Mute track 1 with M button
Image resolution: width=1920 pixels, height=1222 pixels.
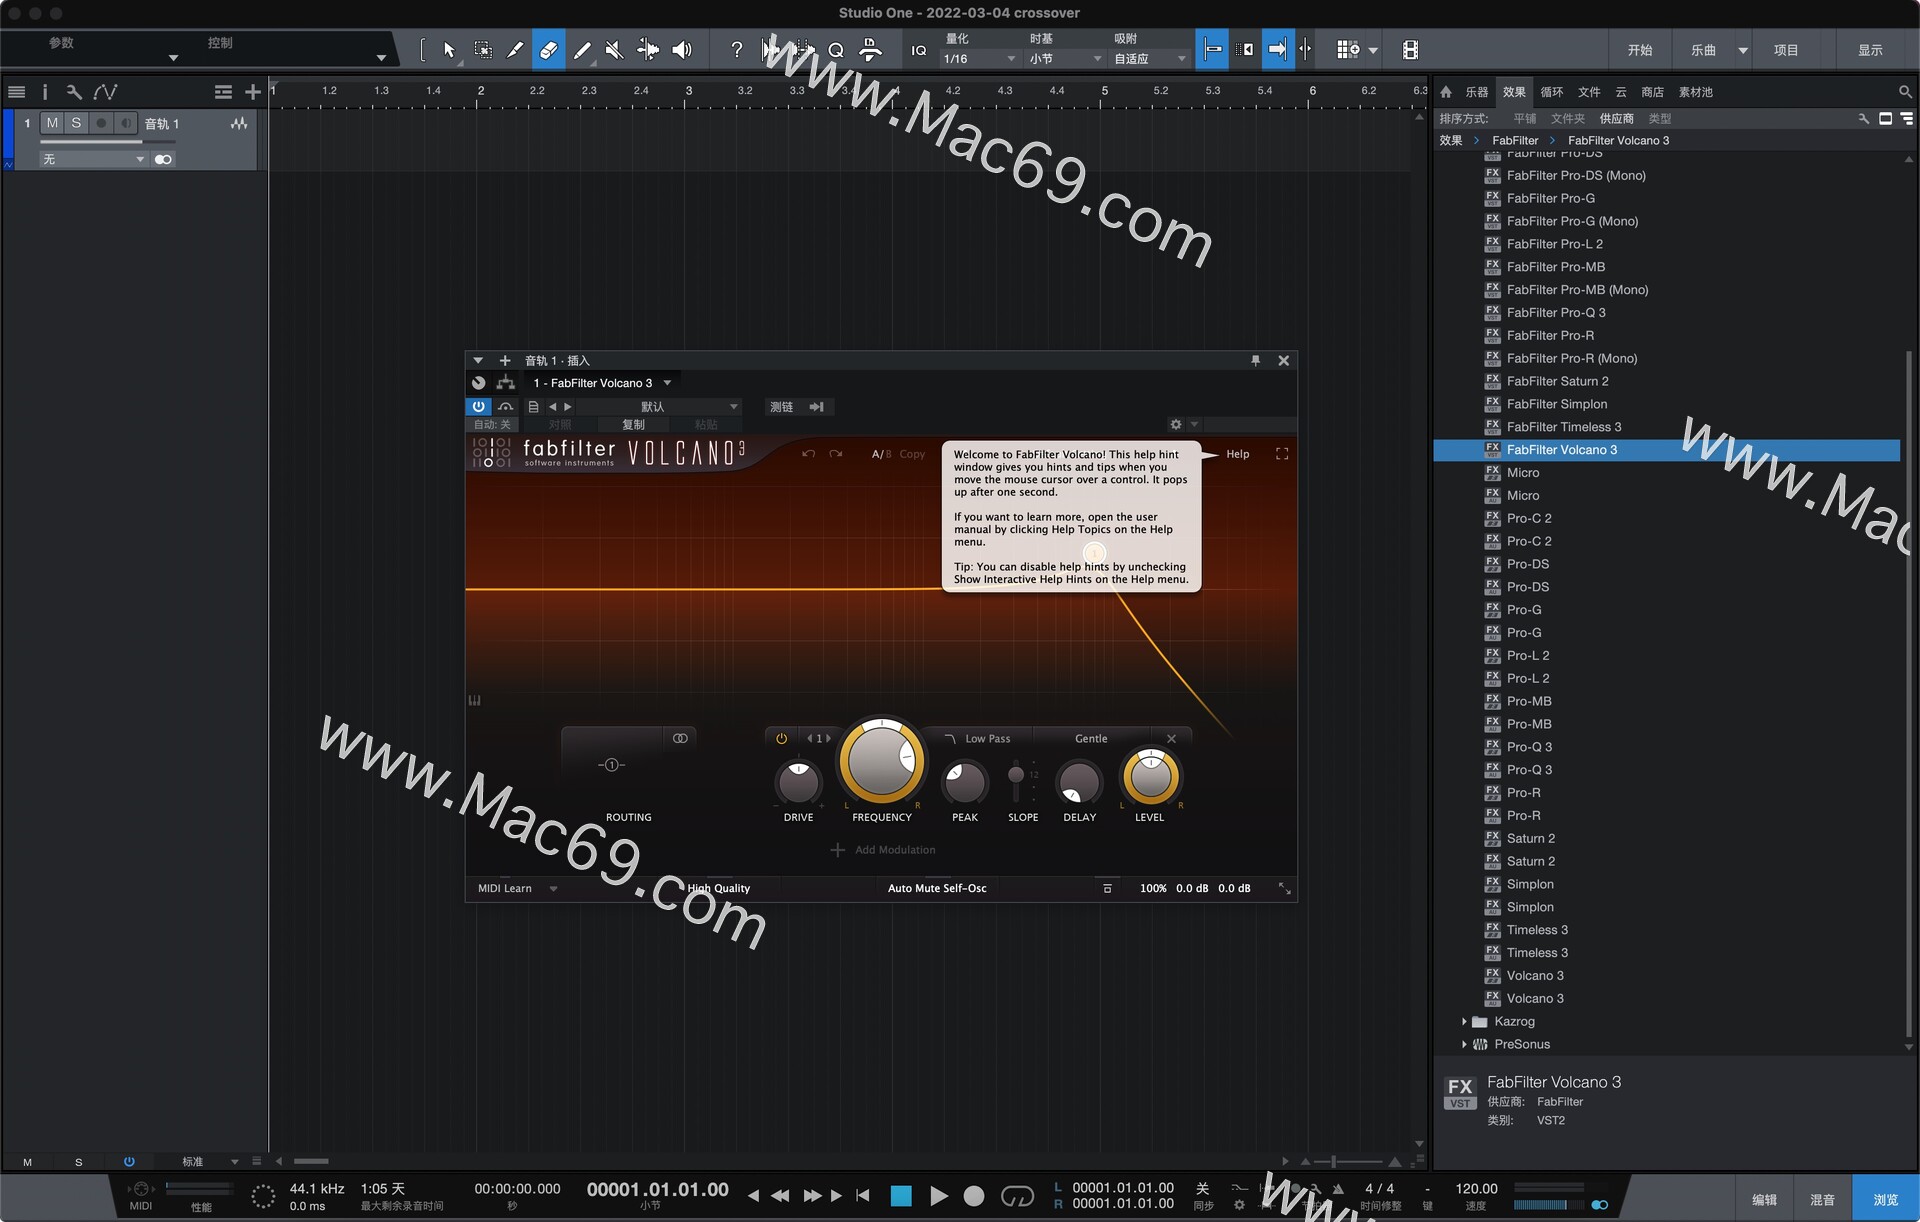[52, 123]
